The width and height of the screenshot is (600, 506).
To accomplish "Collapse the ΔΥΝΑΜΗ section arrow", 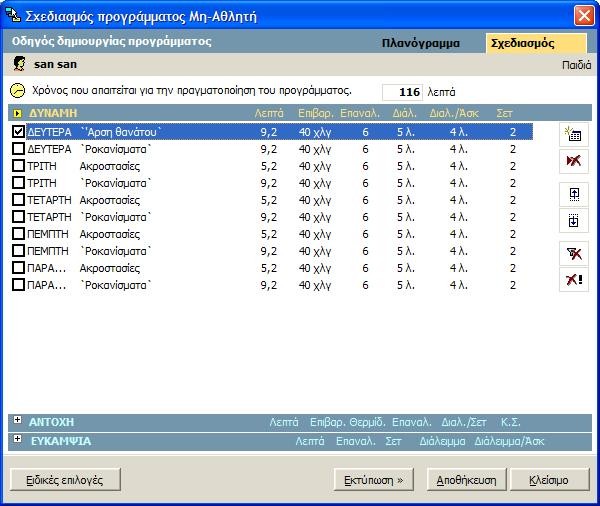I will point(17,113).
